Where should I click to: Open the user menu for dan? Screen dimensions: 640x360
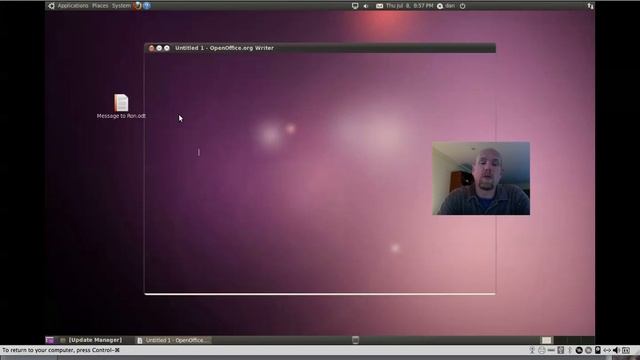pos(446,6)
